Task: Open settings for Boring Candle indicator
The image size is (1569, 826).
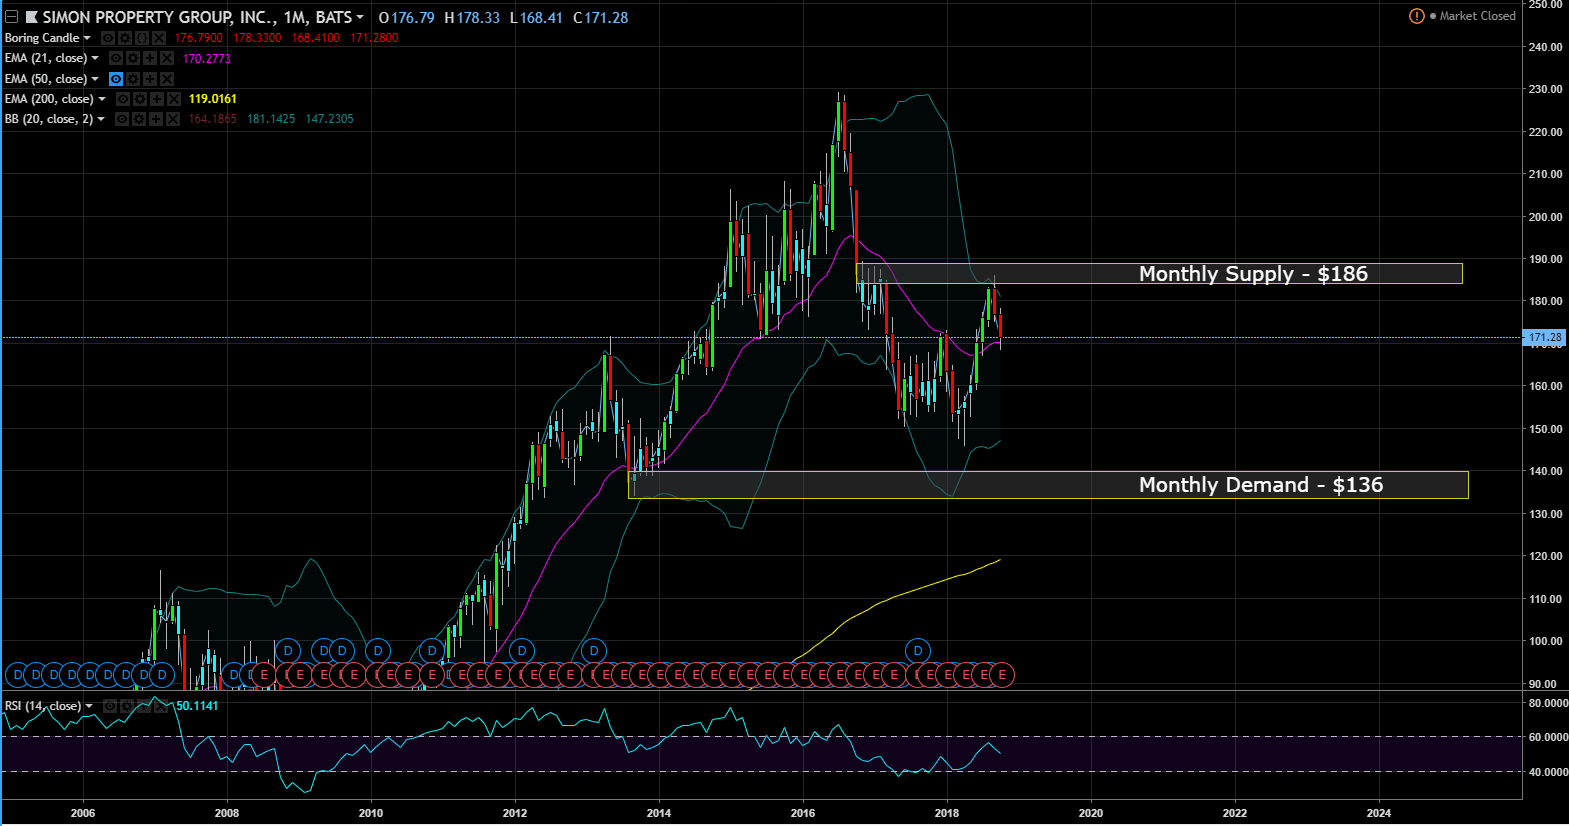Action: 125,38
